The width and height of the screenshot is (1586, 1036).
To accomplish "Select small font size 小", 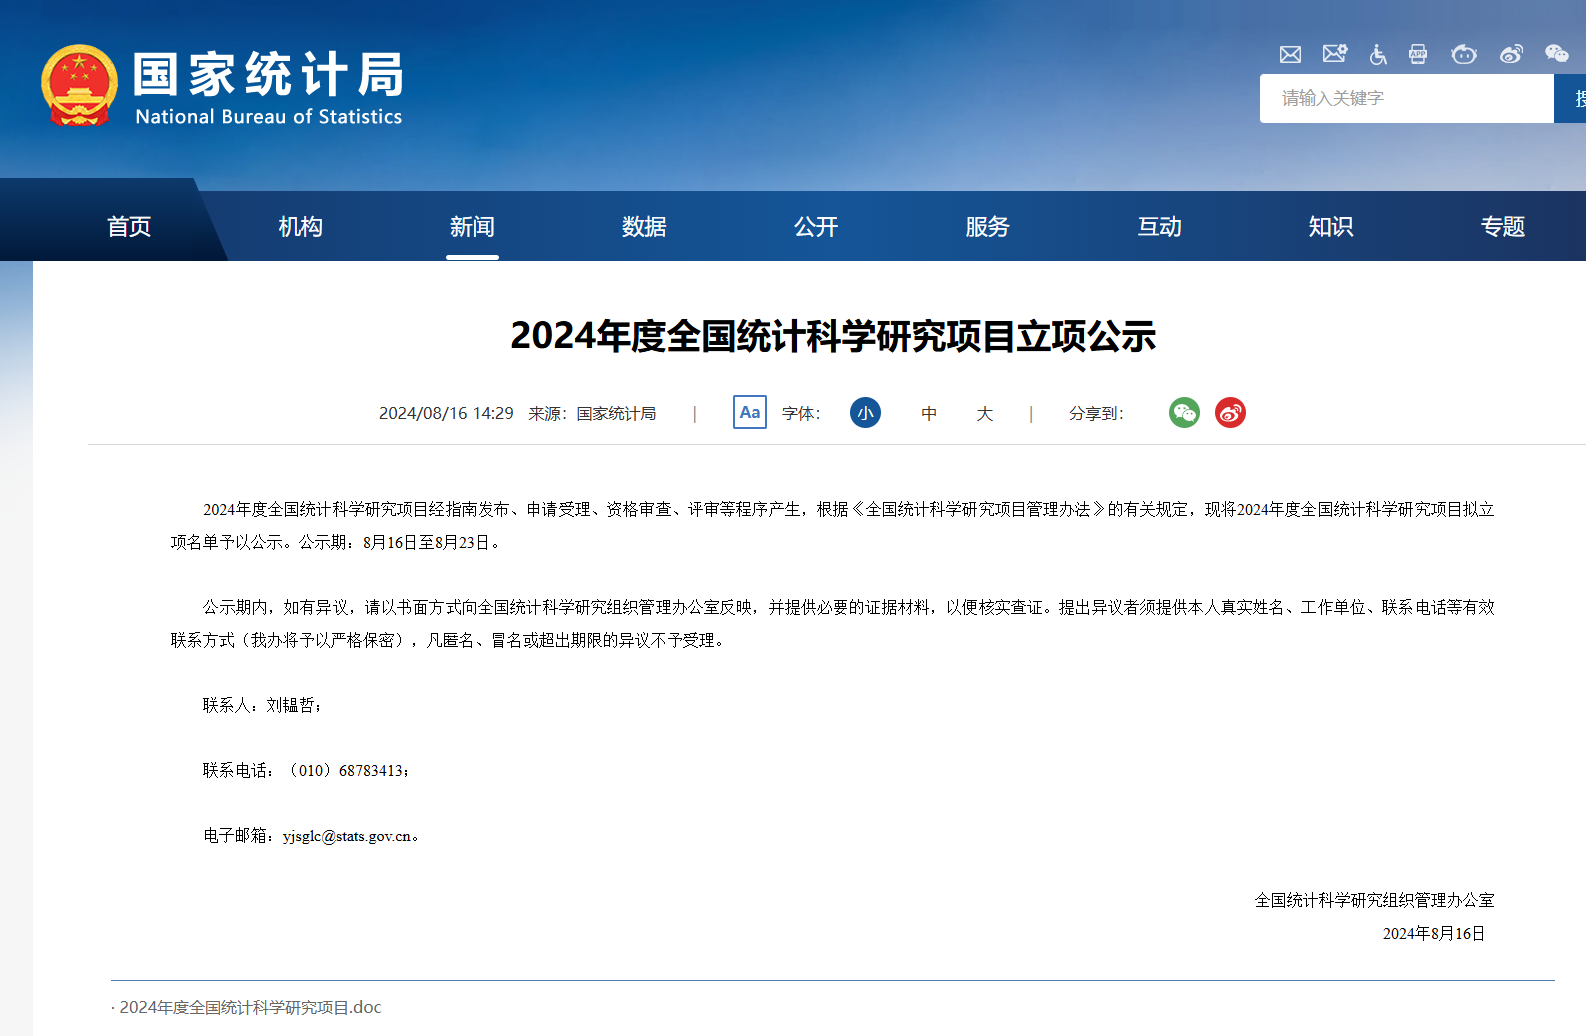I will [x=865, y=413].
